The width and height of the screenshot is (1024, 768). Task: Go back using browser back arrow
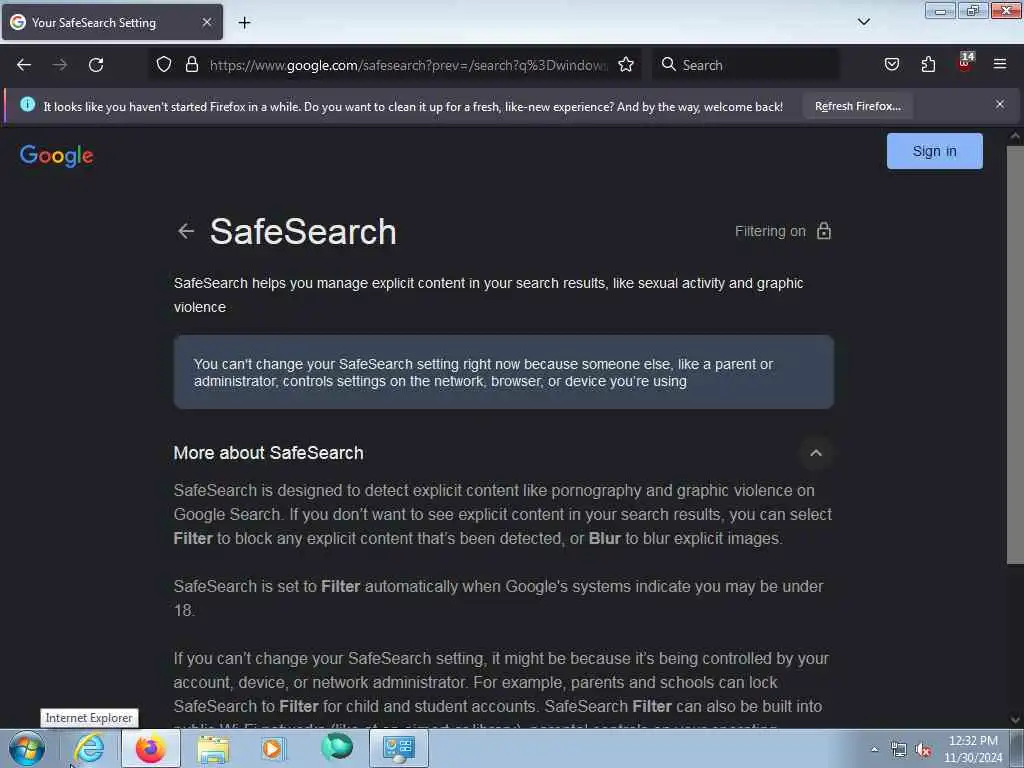(x=24, y=65)
